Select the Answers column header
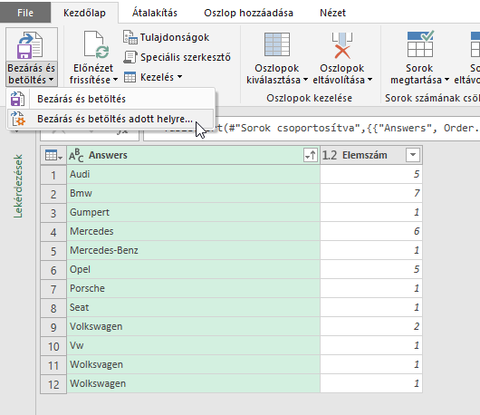 [193, 155]
